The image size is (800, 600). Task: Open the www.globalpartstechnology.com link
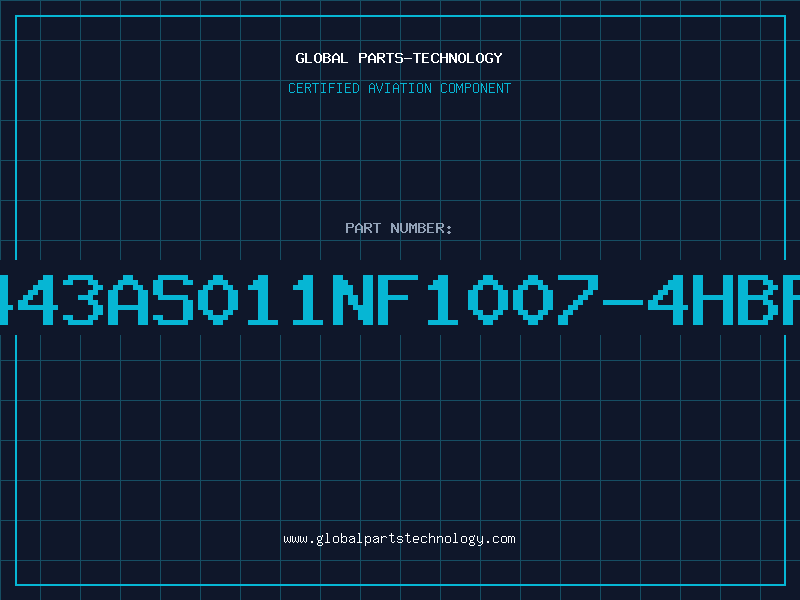[x=399, y=539]
